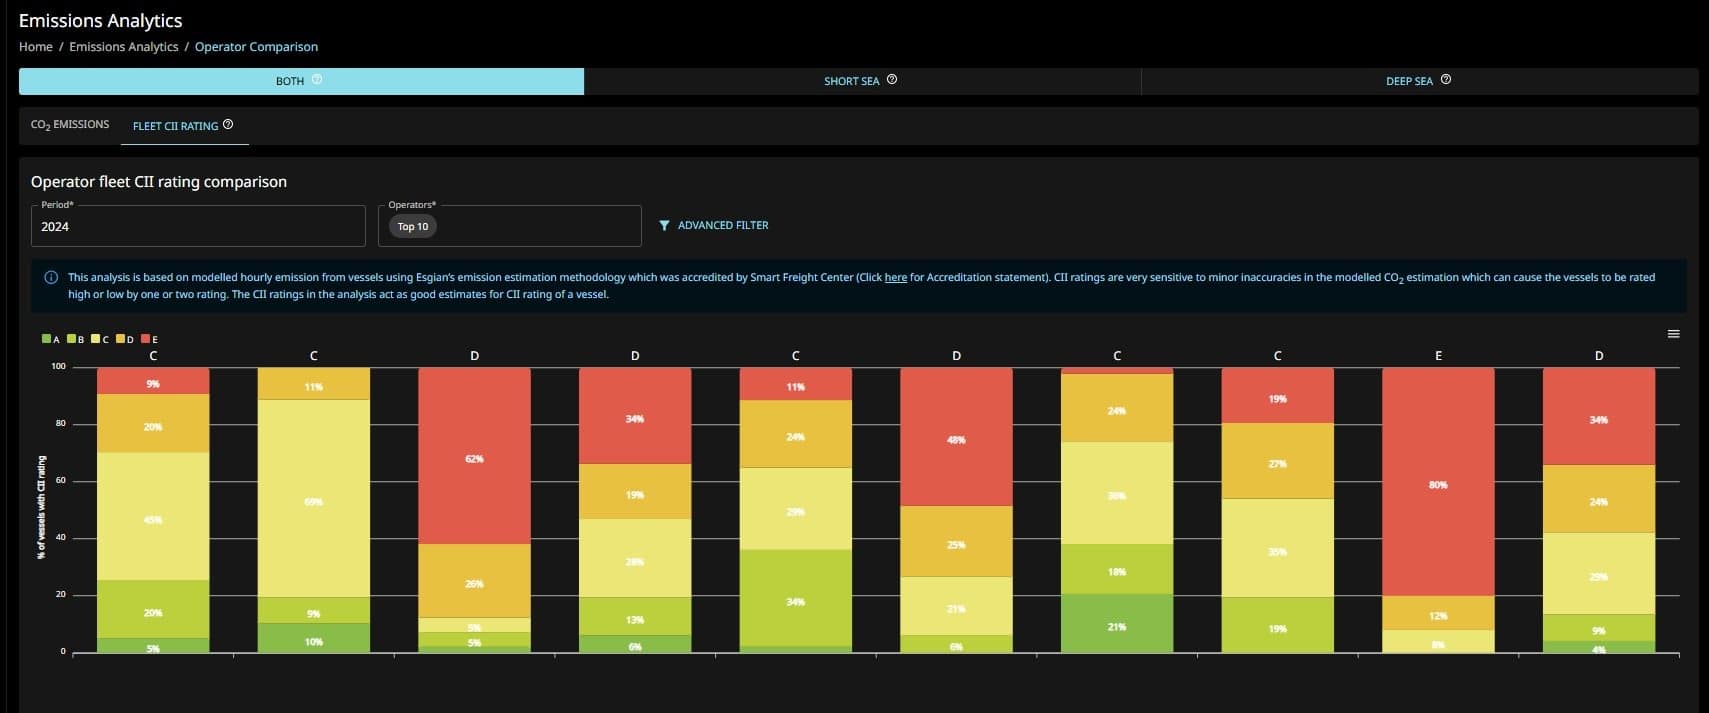Click the help icon beside DEEP SEA

pyautogui.click(x=1446, y=80)
